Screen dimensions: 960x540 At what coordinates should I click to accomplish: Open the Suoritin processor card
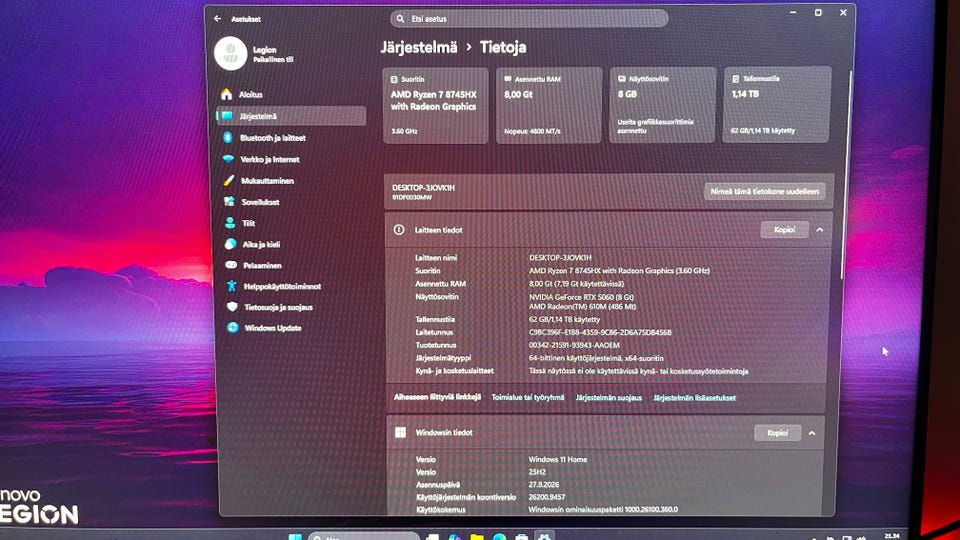(435, 105)
